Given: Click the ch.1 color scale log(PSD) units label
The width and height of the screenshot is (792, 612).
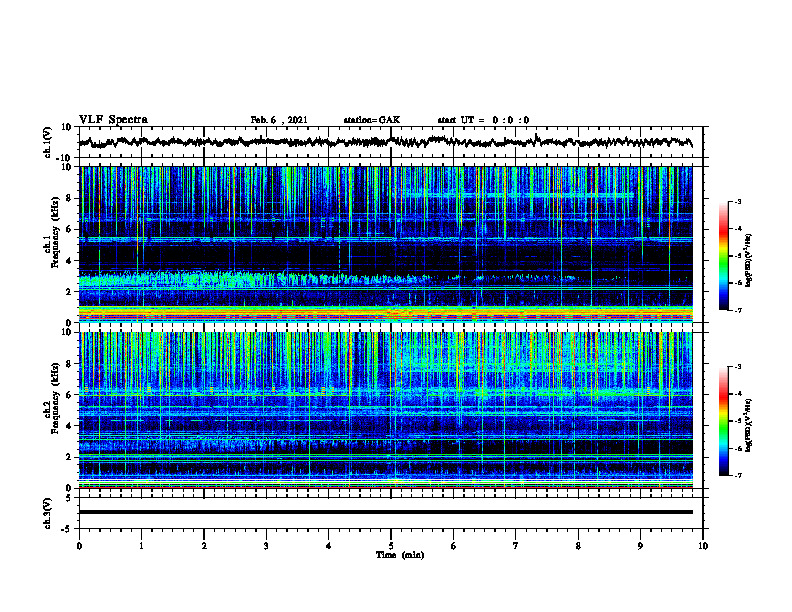Looking at the screenshot, I should (749, 261).
